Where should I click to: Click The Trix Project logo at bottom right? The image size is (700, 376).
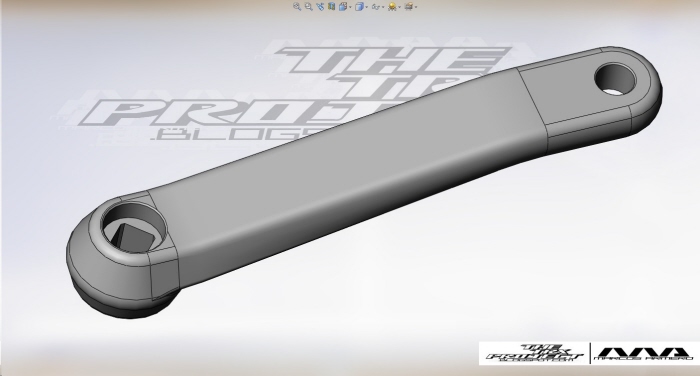click(534, 353)
